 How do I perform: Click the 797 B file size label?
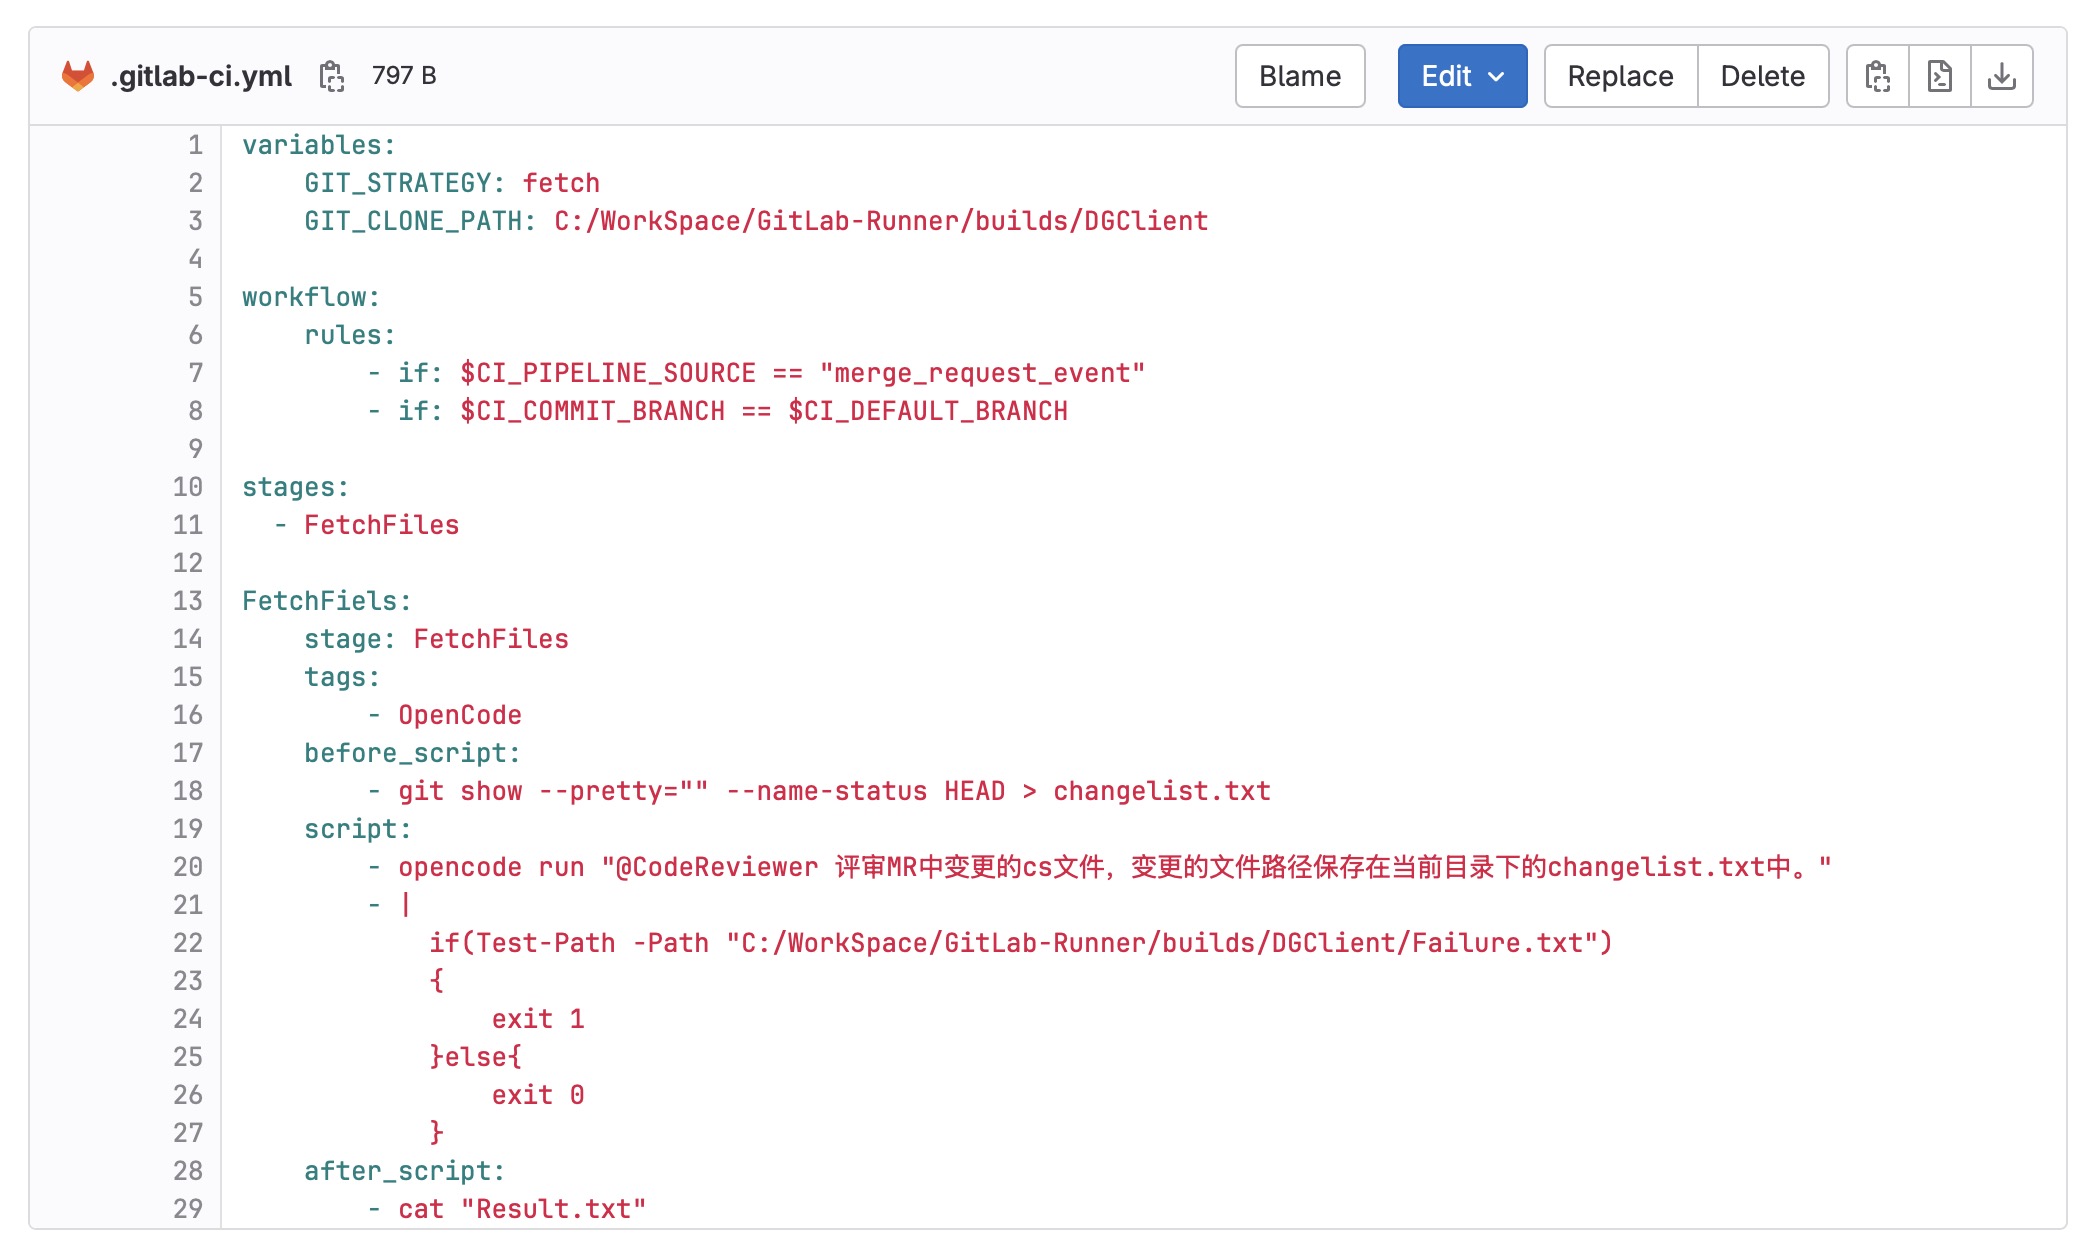(404, 76)
